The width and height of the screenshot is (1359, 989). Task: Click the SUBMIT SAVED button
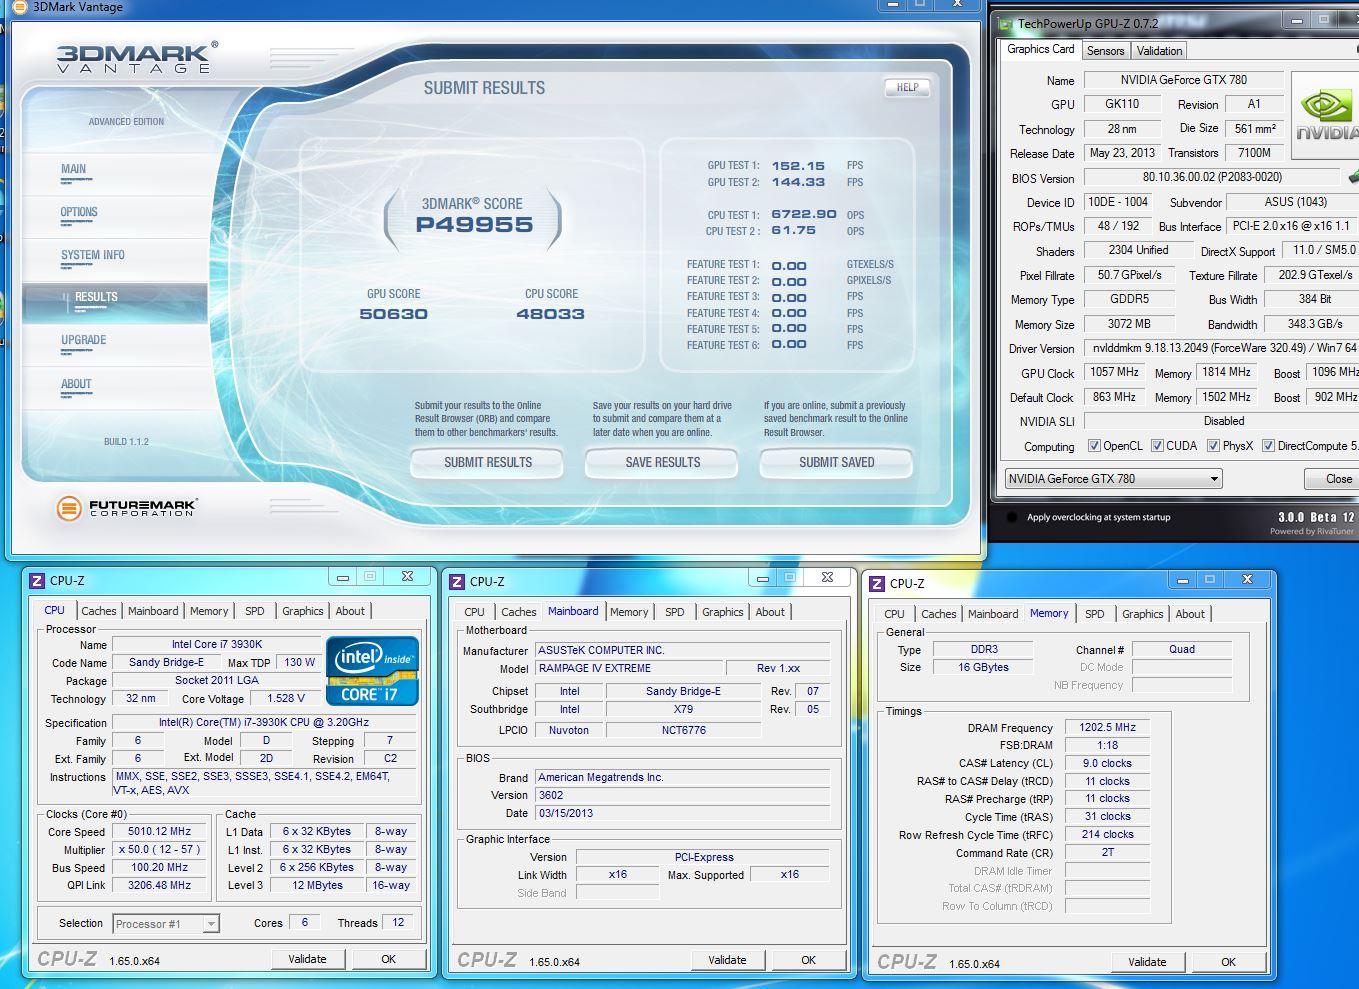(836, 462)
